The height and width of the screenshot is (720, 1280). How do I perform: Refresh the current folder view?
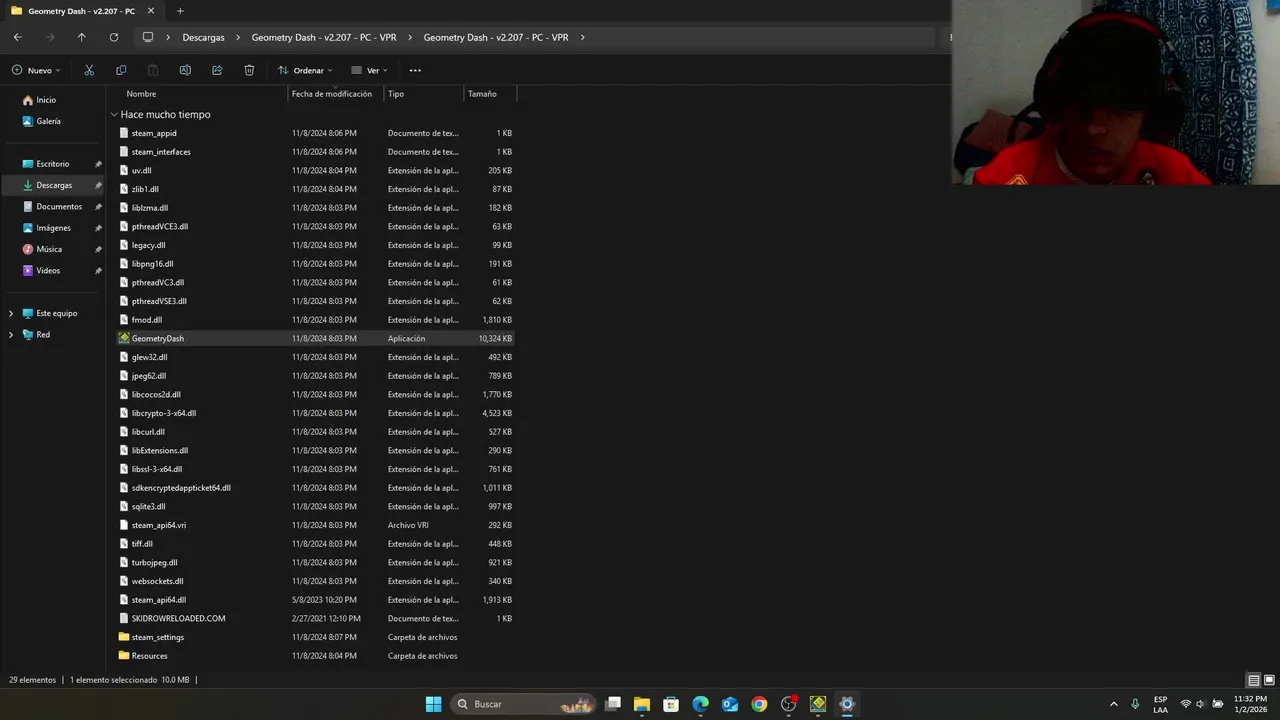coord(114,37)
